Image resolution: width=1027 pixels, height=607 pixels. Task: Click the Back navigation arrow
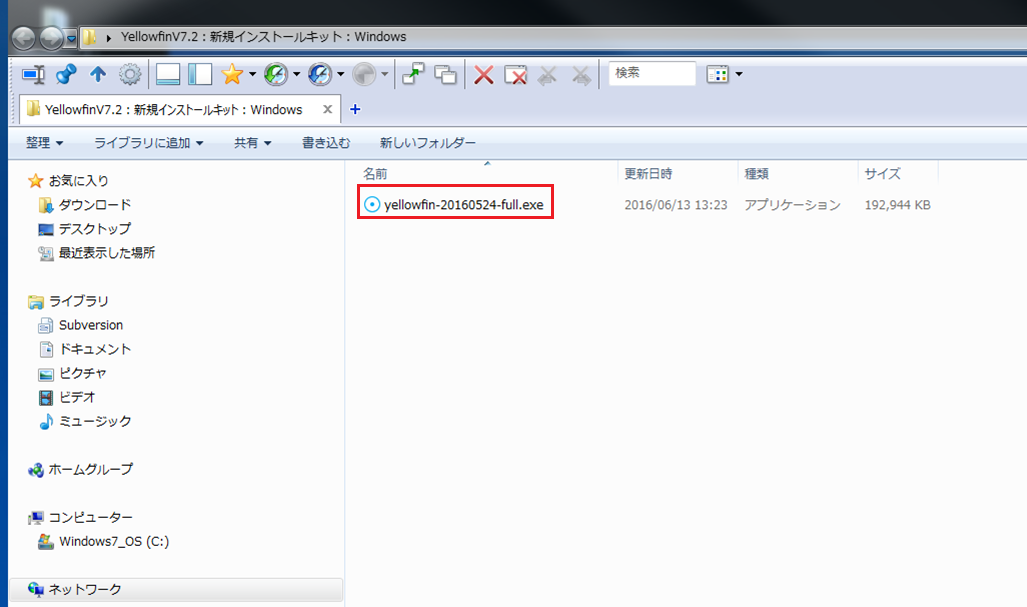(24, 38)
